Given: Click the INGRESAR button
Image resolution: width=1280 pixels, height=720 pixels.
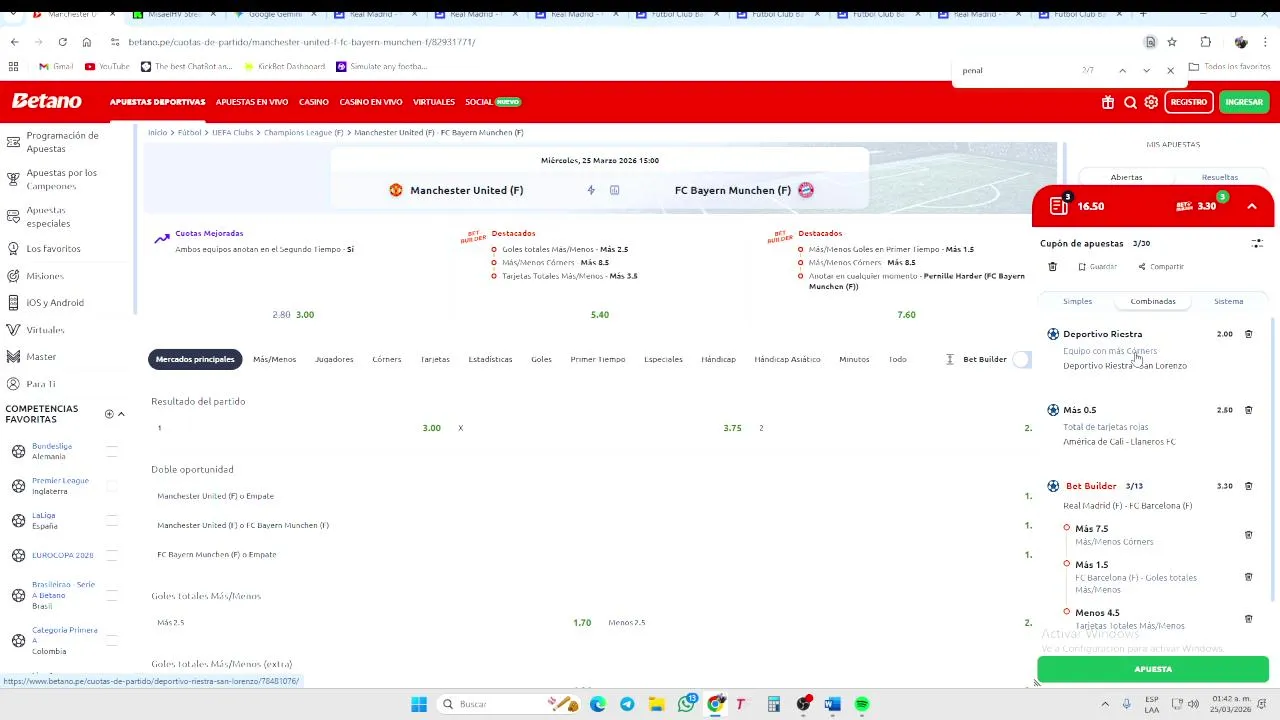Looking at the screenshot, I should [1244, 102].
